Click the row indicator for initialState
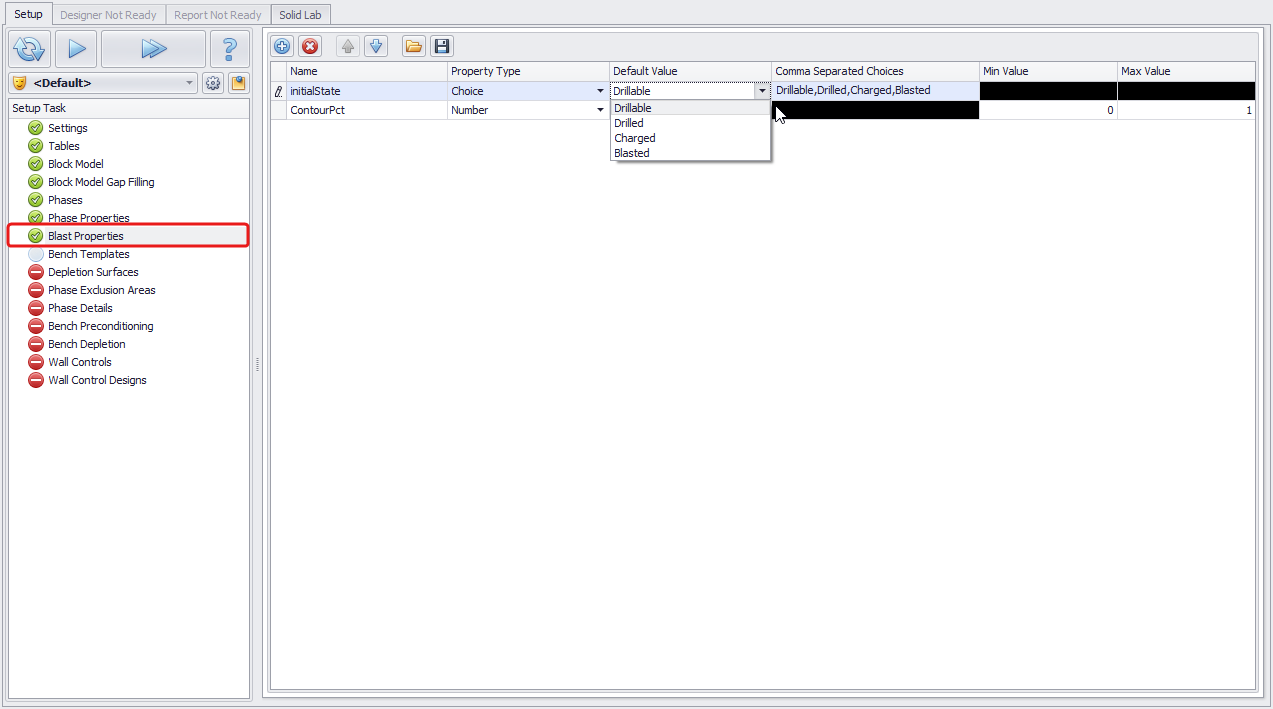The width and height of the screenshot is (1273, 709). pyautogui.click(x=279, y=91)
